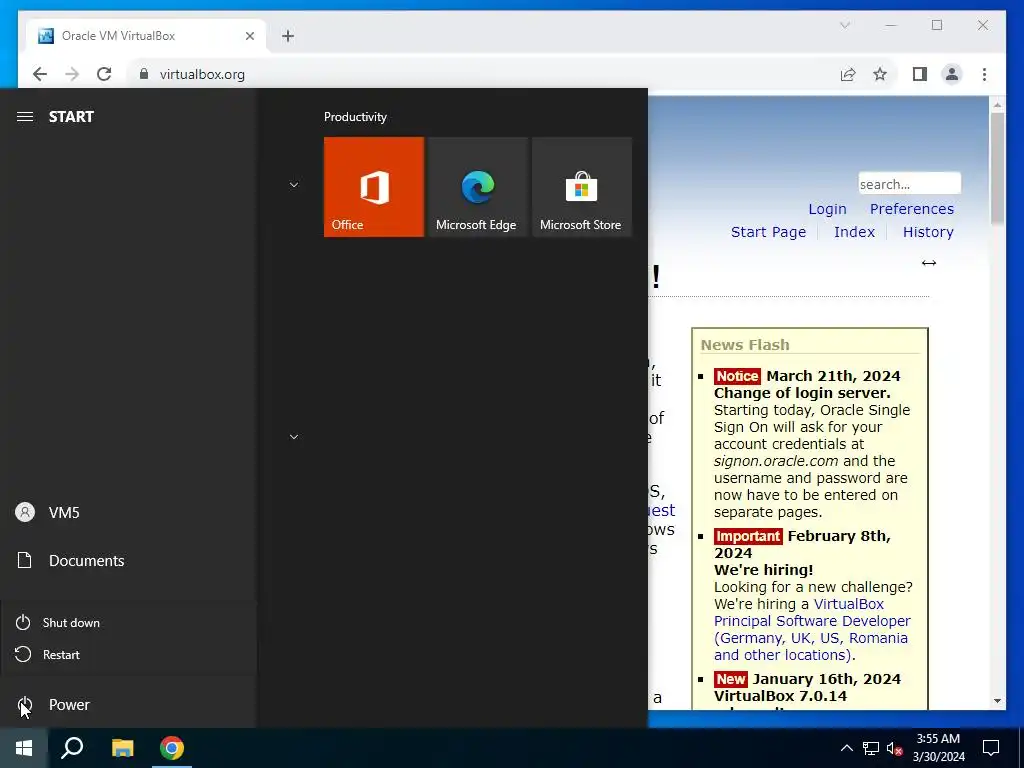The width and height of the screenshot is (1024, 768).
Task: Launch Microsoft Edge from the Start tiles
Action: 477,187
